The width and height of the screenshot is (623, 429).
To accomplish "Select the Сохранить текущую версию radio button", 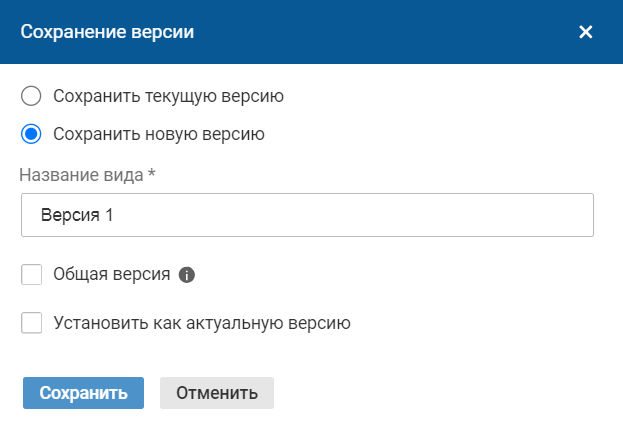I will click(x=31, y=96).
